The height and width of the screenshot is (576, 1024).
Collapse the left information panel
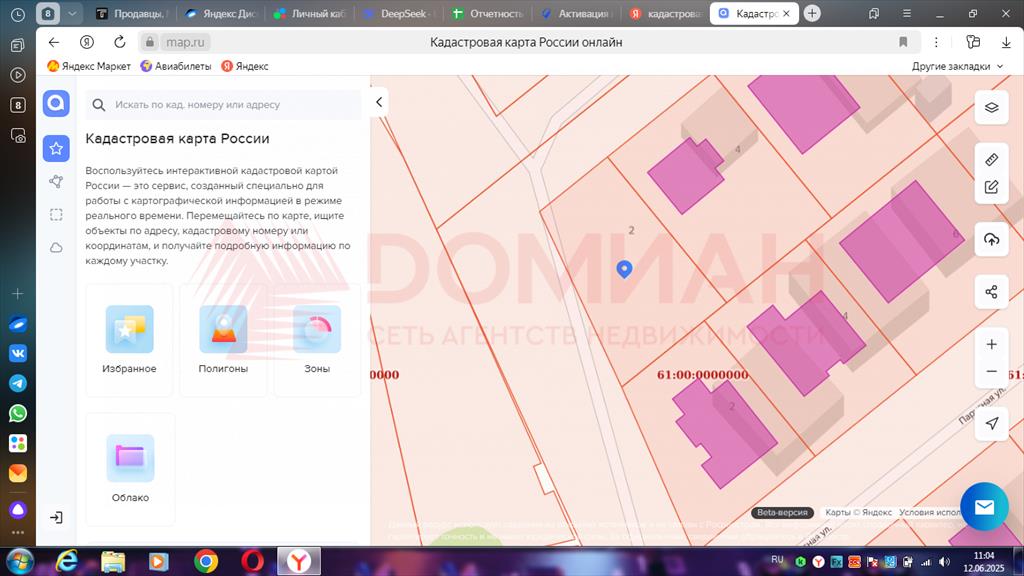point(379,102)
